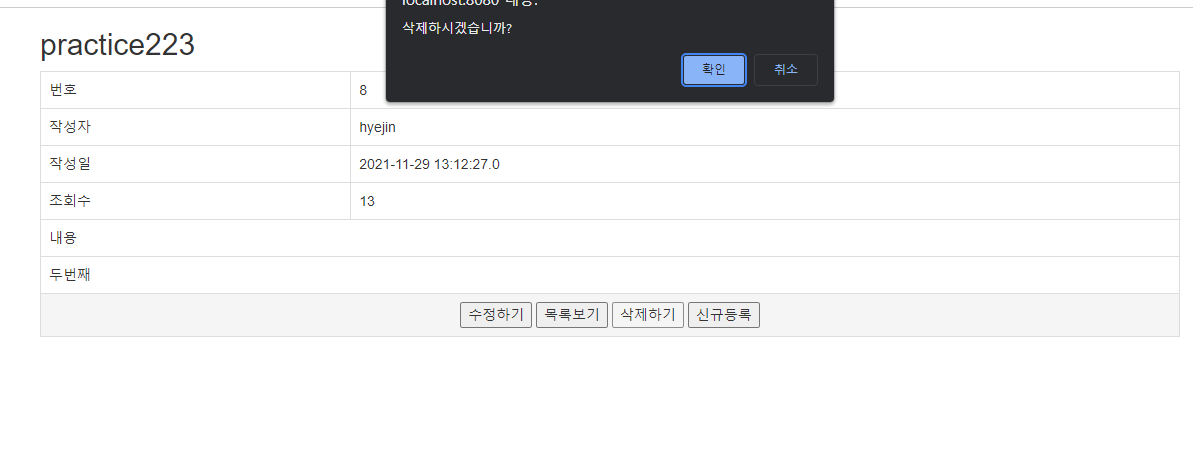Confirm deletion with the 확인 button
Image resolution: width=1193 pixels, height=462 pixels.
coord(714,70)
